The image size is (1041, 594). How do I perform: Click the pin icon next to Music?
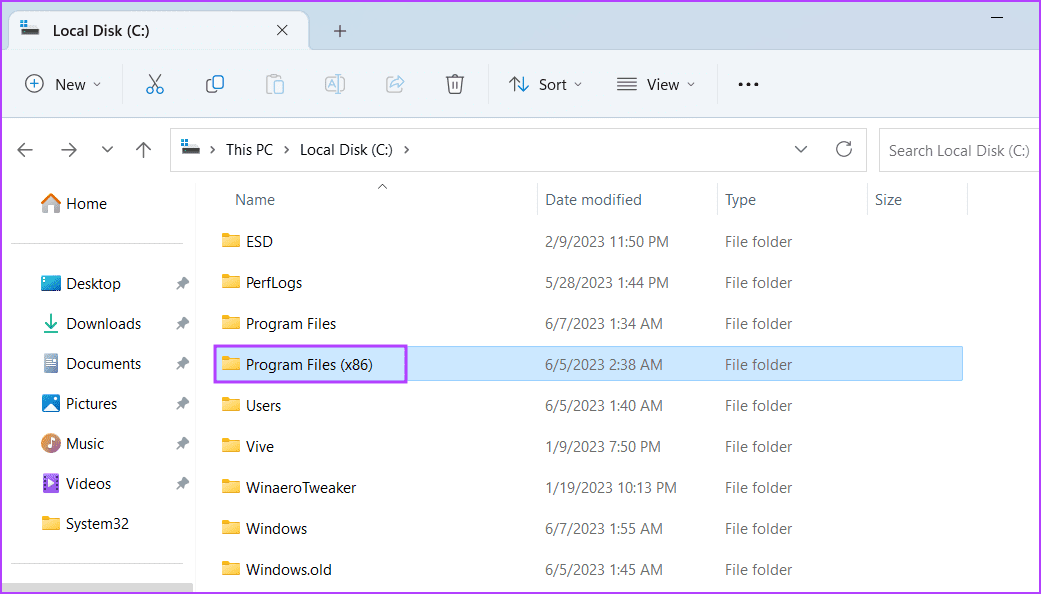(x=182, y=443)
